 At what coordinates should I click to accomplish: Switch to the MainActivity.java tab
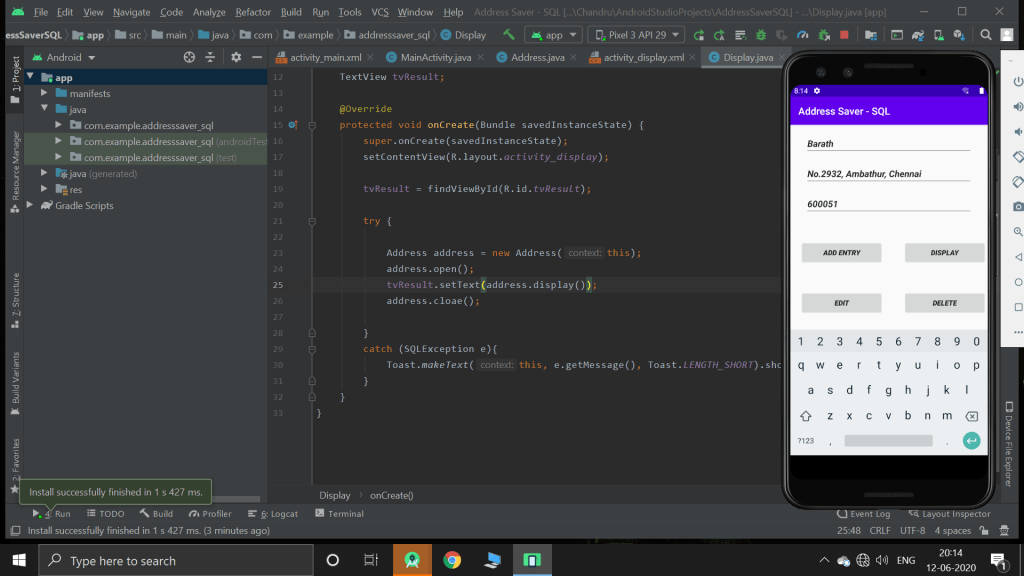(x=430, y=57)
